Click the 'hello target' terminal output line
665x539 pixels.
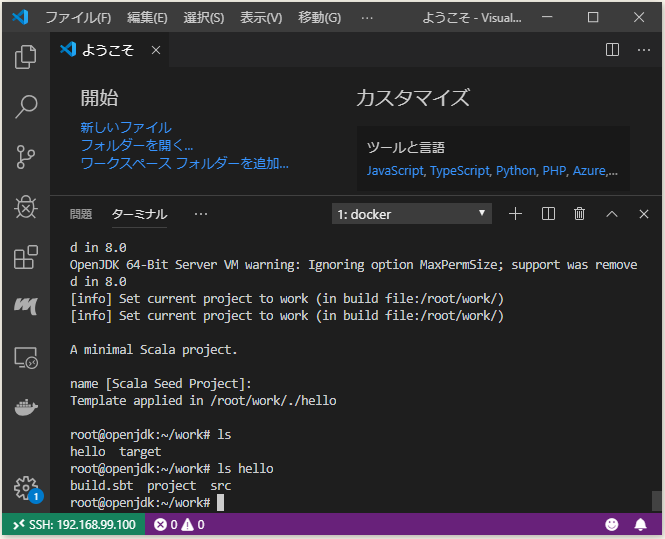click(115, 452)
